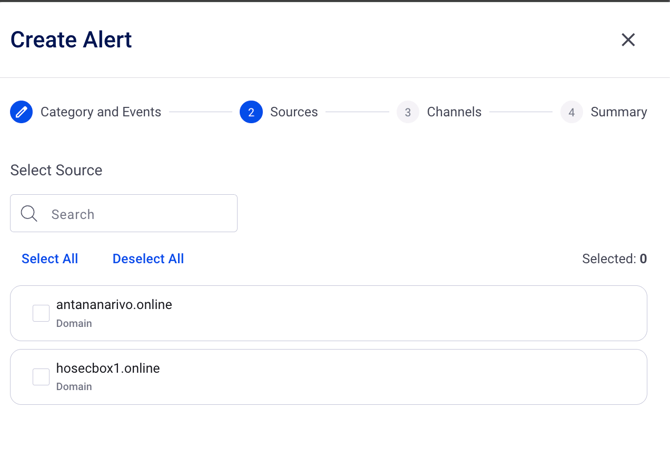Go back to Category and Events step
Screen dimensions: 670x458
tap(100, 112)
